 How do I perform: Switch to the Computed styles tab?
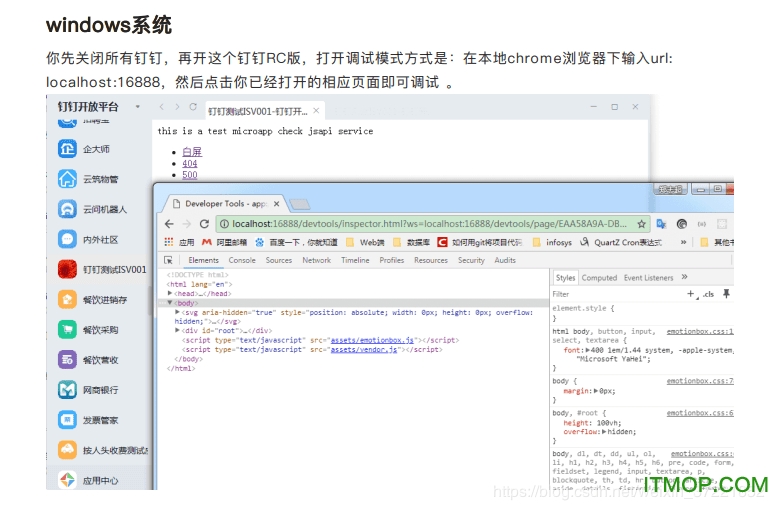(x=599, y=278)
